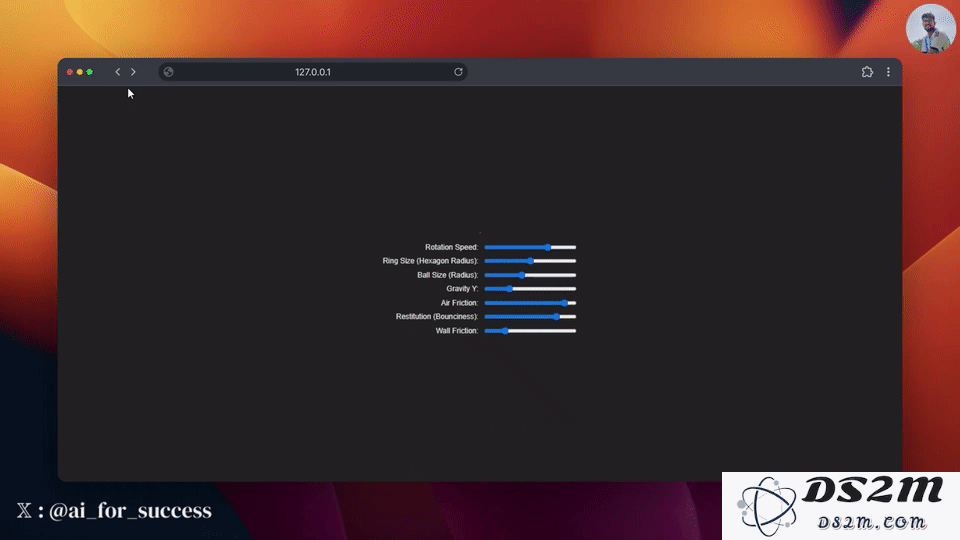This screenshot has width=960, height=540.
Task: Click the 127.0.0.1 address bar
Action: (313, 72)
